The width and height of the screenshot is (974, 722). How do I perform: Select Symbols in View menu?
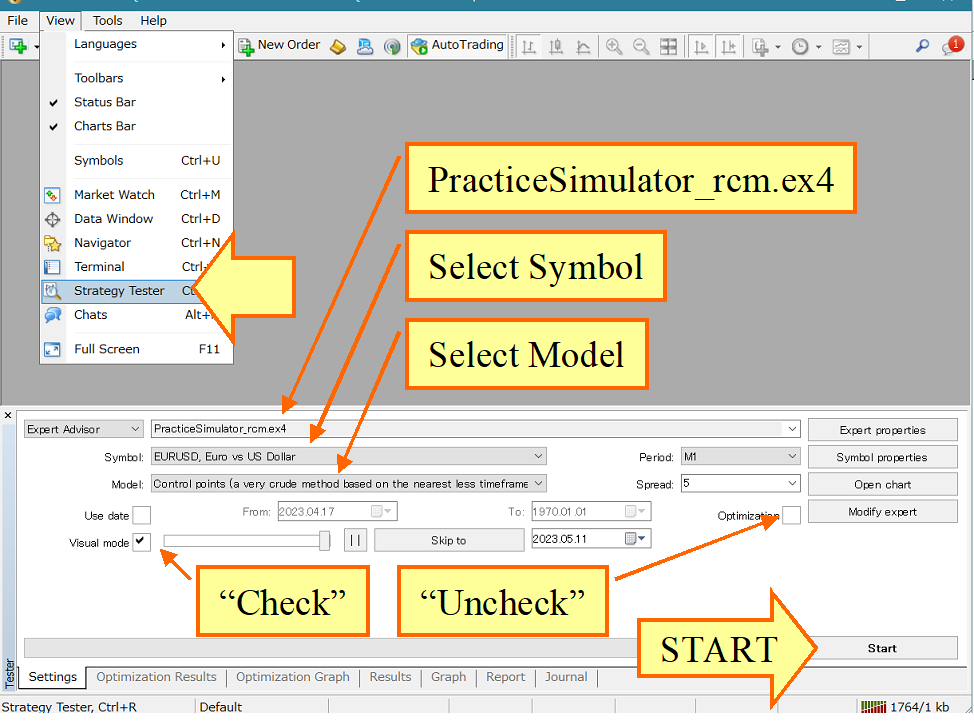137,160
